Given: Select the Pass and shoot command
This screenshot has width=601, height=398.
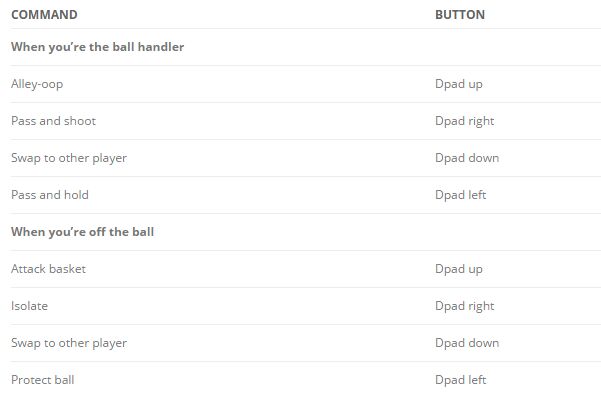Looking at the screenshot, I should point(53,121).
